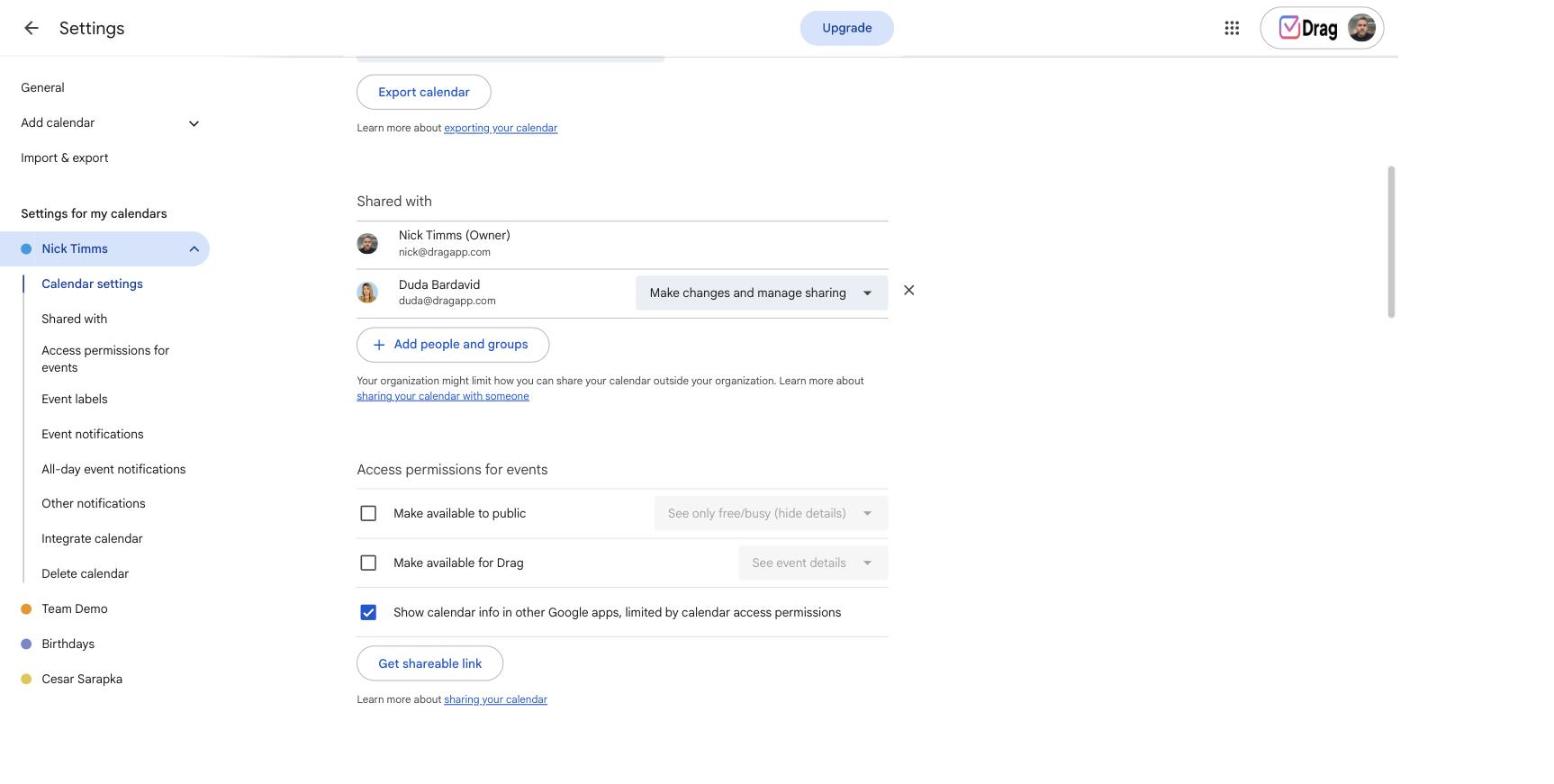
Task: Click the Drag logo in header
Action: 1308,28
